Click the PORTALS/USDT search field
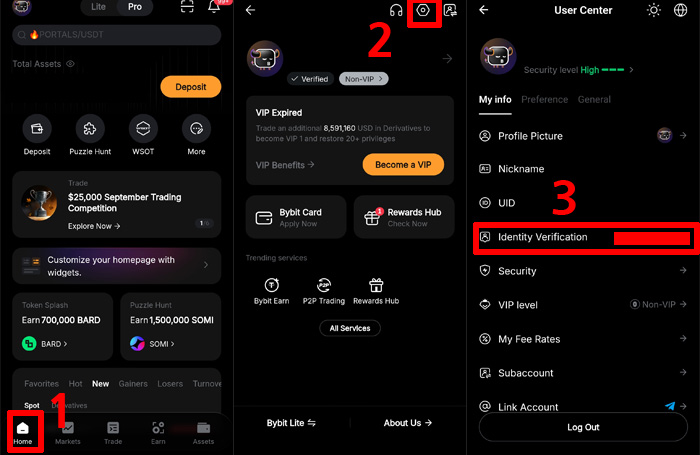Viewport: 700px width, 455px height. click(x=116, y=36)
